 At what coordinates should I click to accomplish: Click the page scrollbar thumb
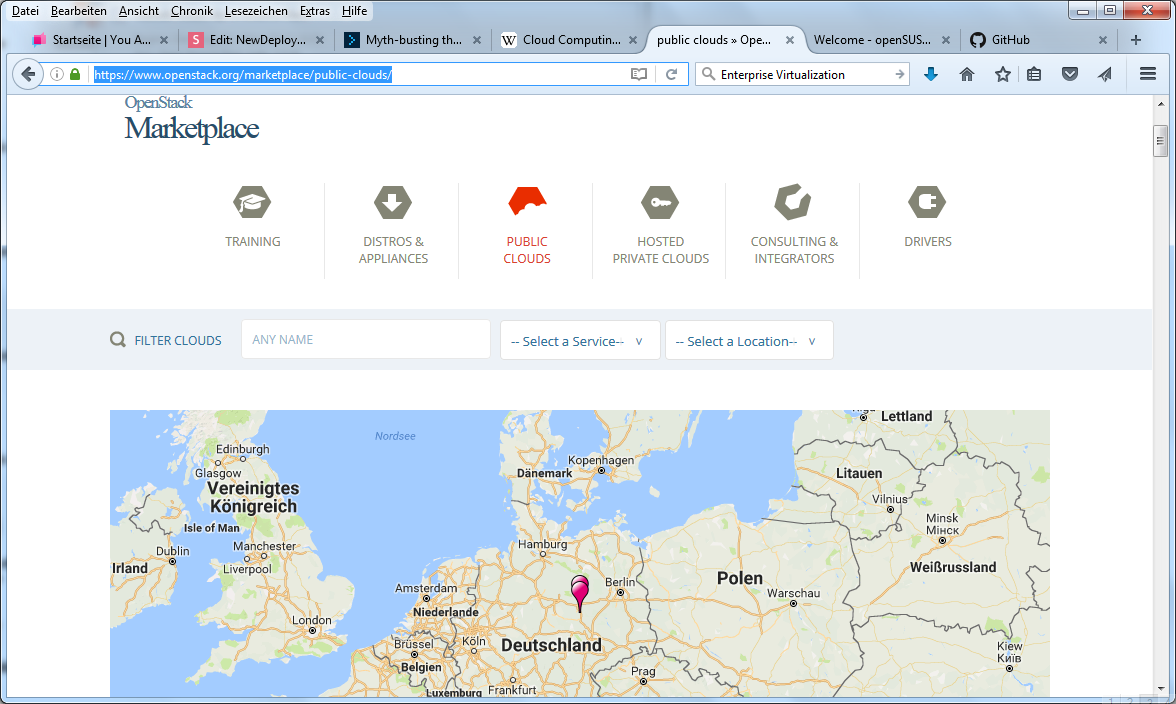1160,140
